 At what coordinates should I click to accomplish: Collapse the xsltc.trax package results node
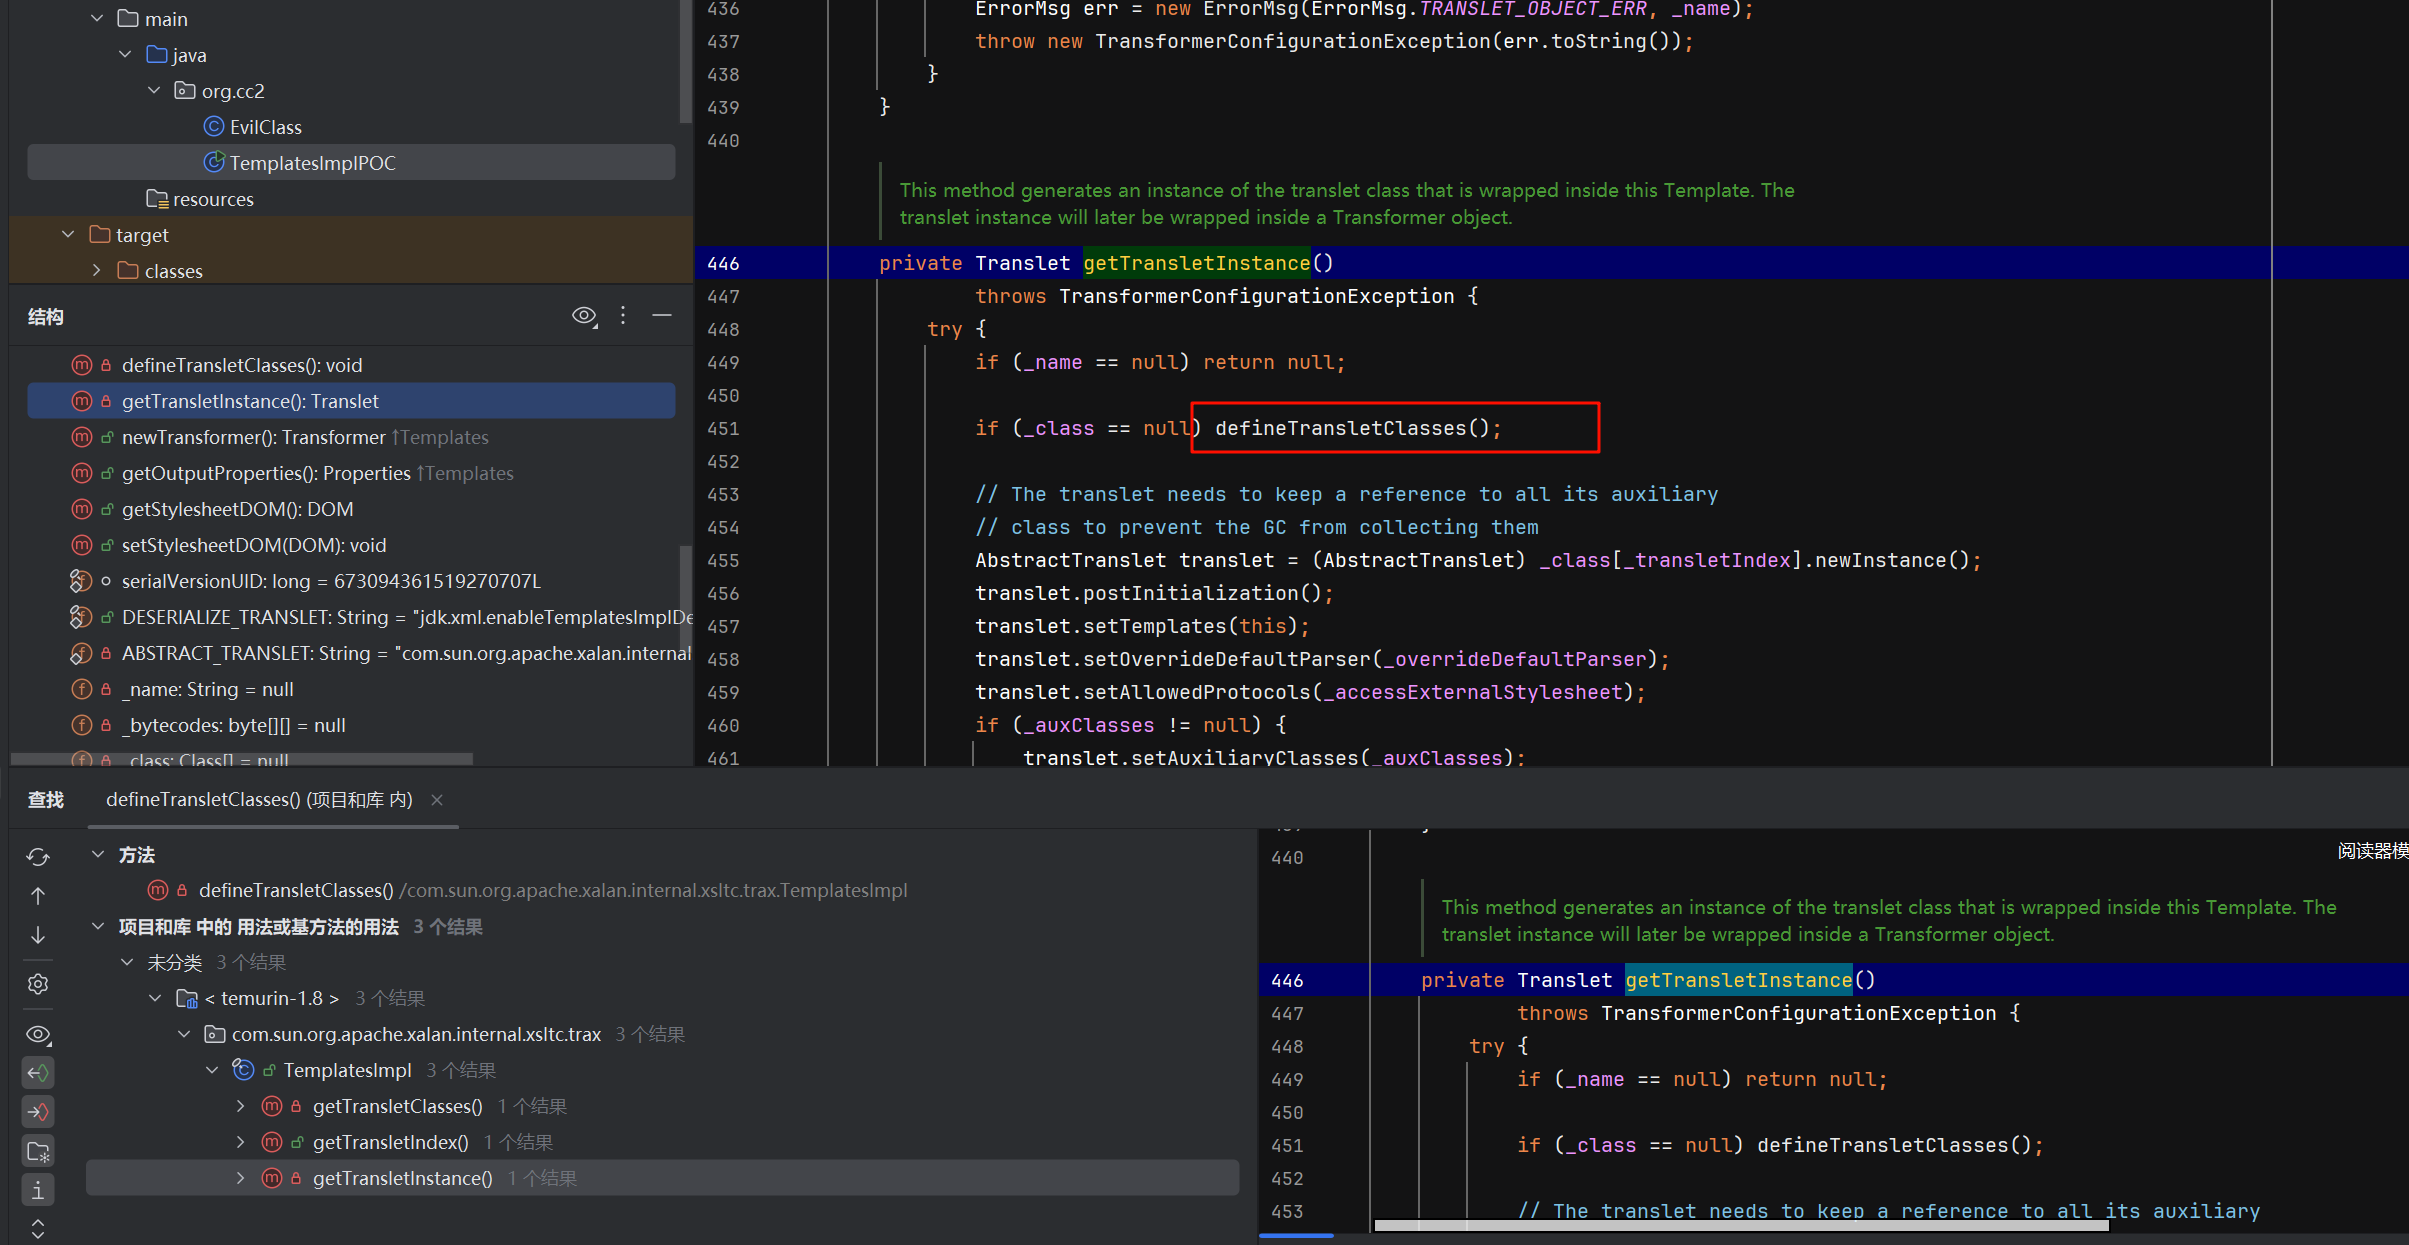184,1034
